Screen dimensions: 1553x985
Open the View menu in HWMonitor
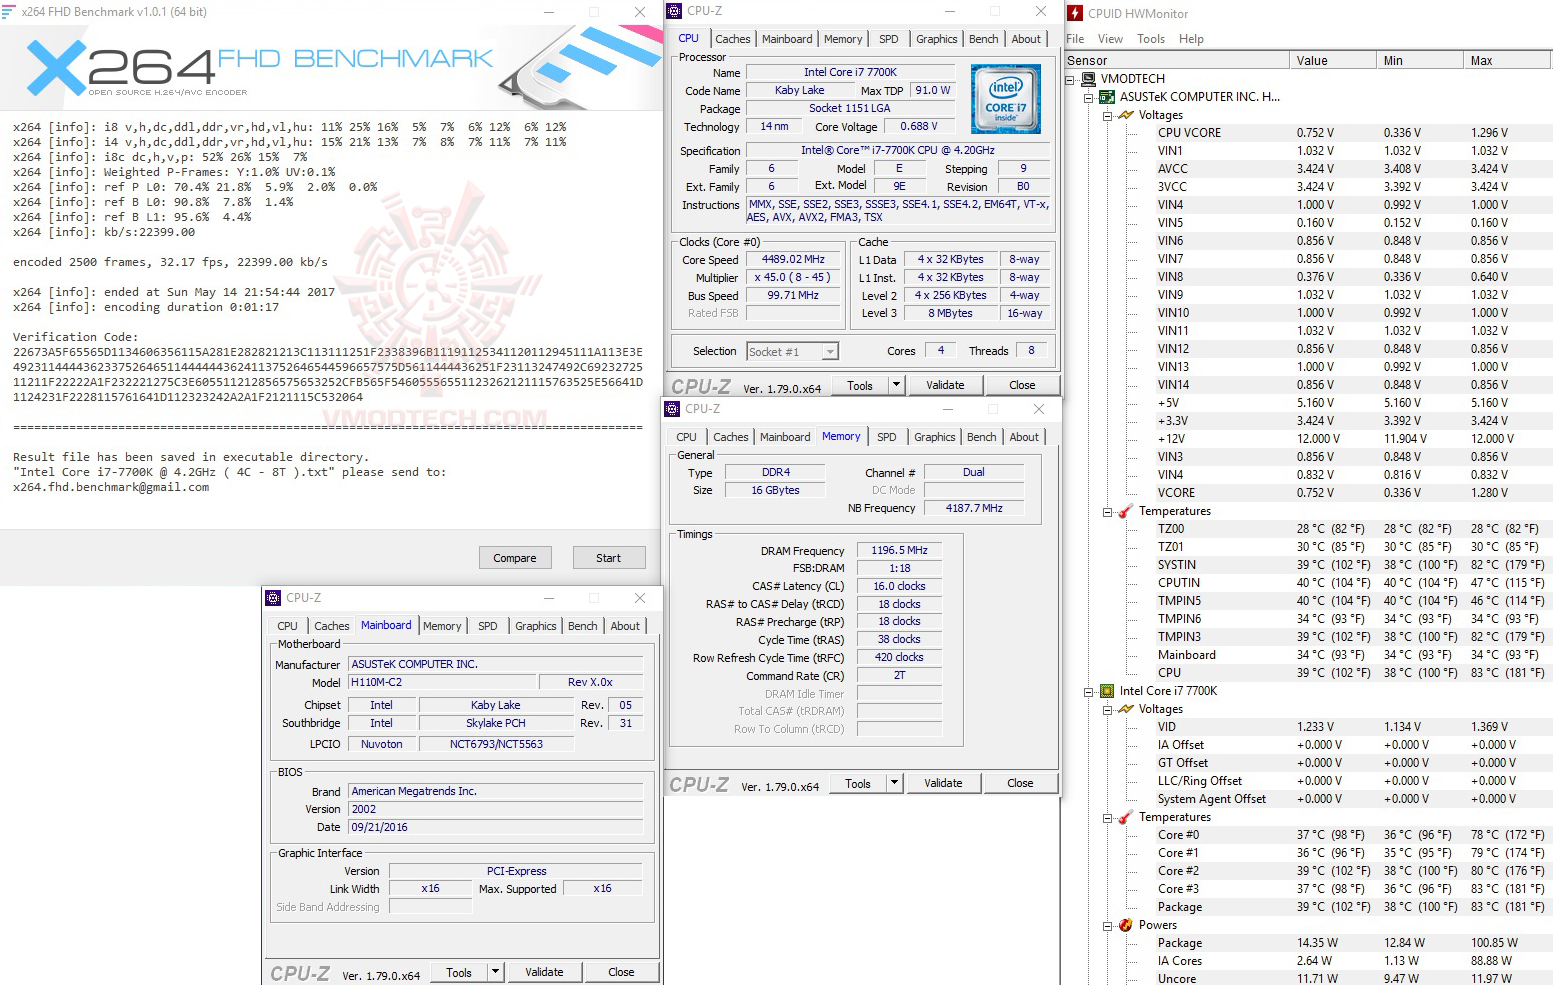click(1110, 39)
